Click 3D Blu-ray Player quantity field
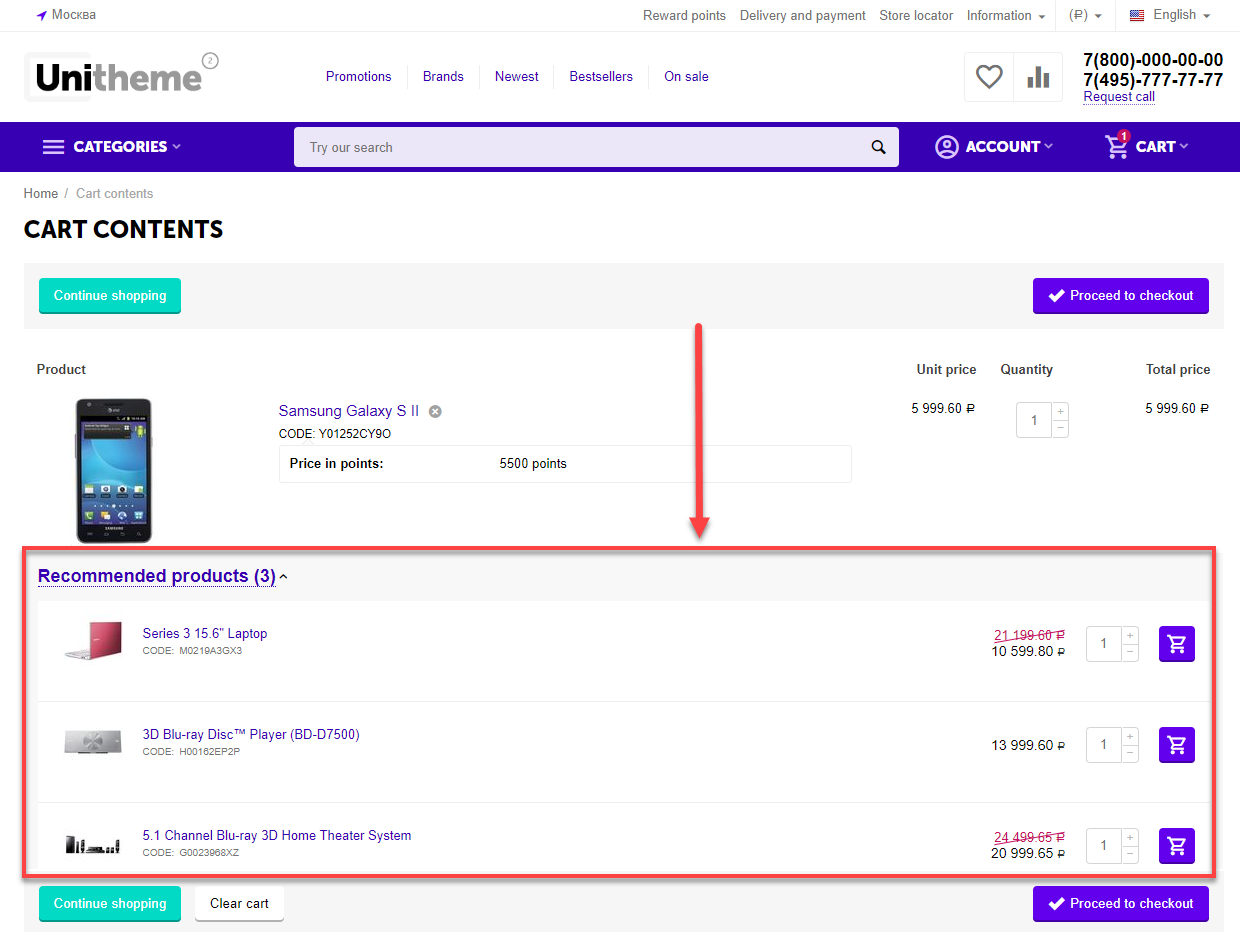This screenshot has width=1240, height=932. click(1104, 745)
